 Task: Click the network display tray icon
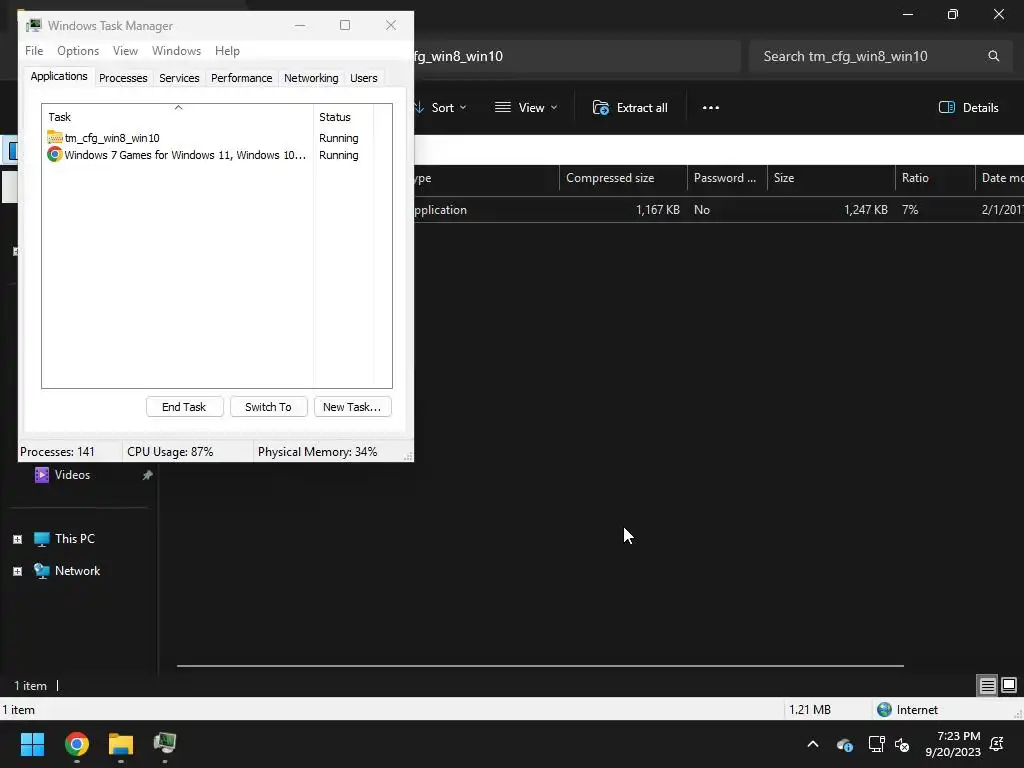click(x=876, y=744)
